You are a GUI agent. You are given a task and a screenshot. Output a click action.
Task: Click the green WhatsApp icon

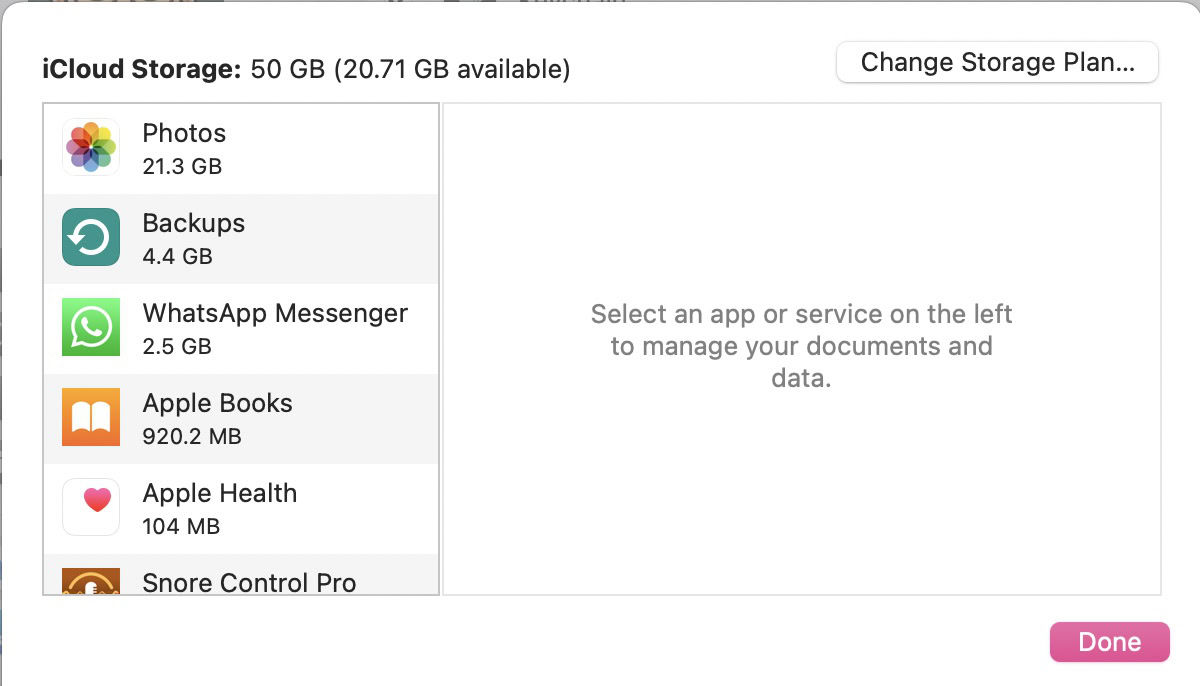[x=91, y=327]
